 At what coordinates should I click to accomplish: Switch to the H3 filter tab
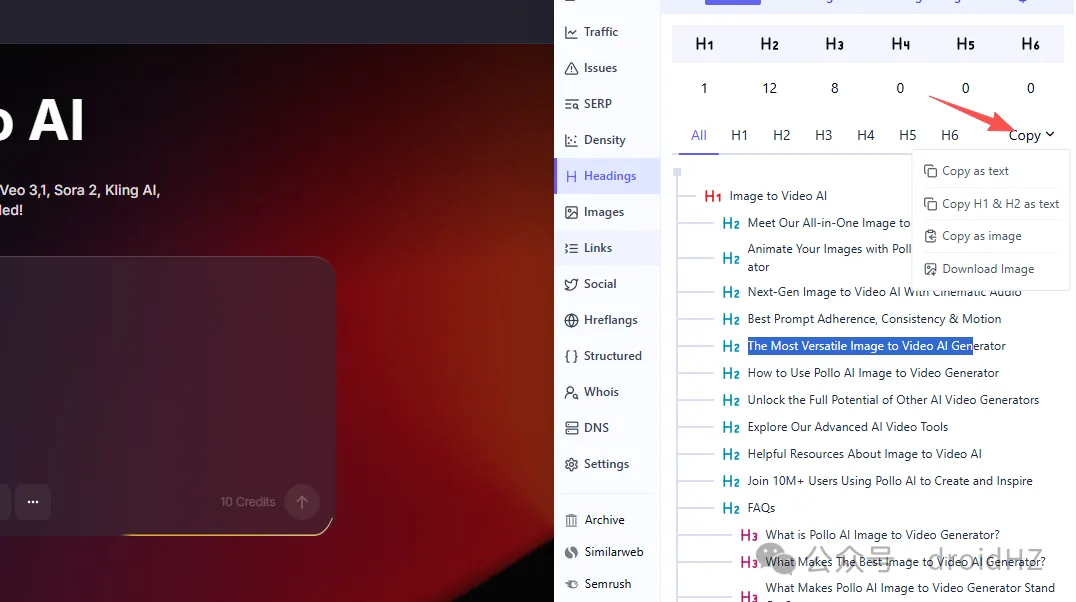(823, 135)
